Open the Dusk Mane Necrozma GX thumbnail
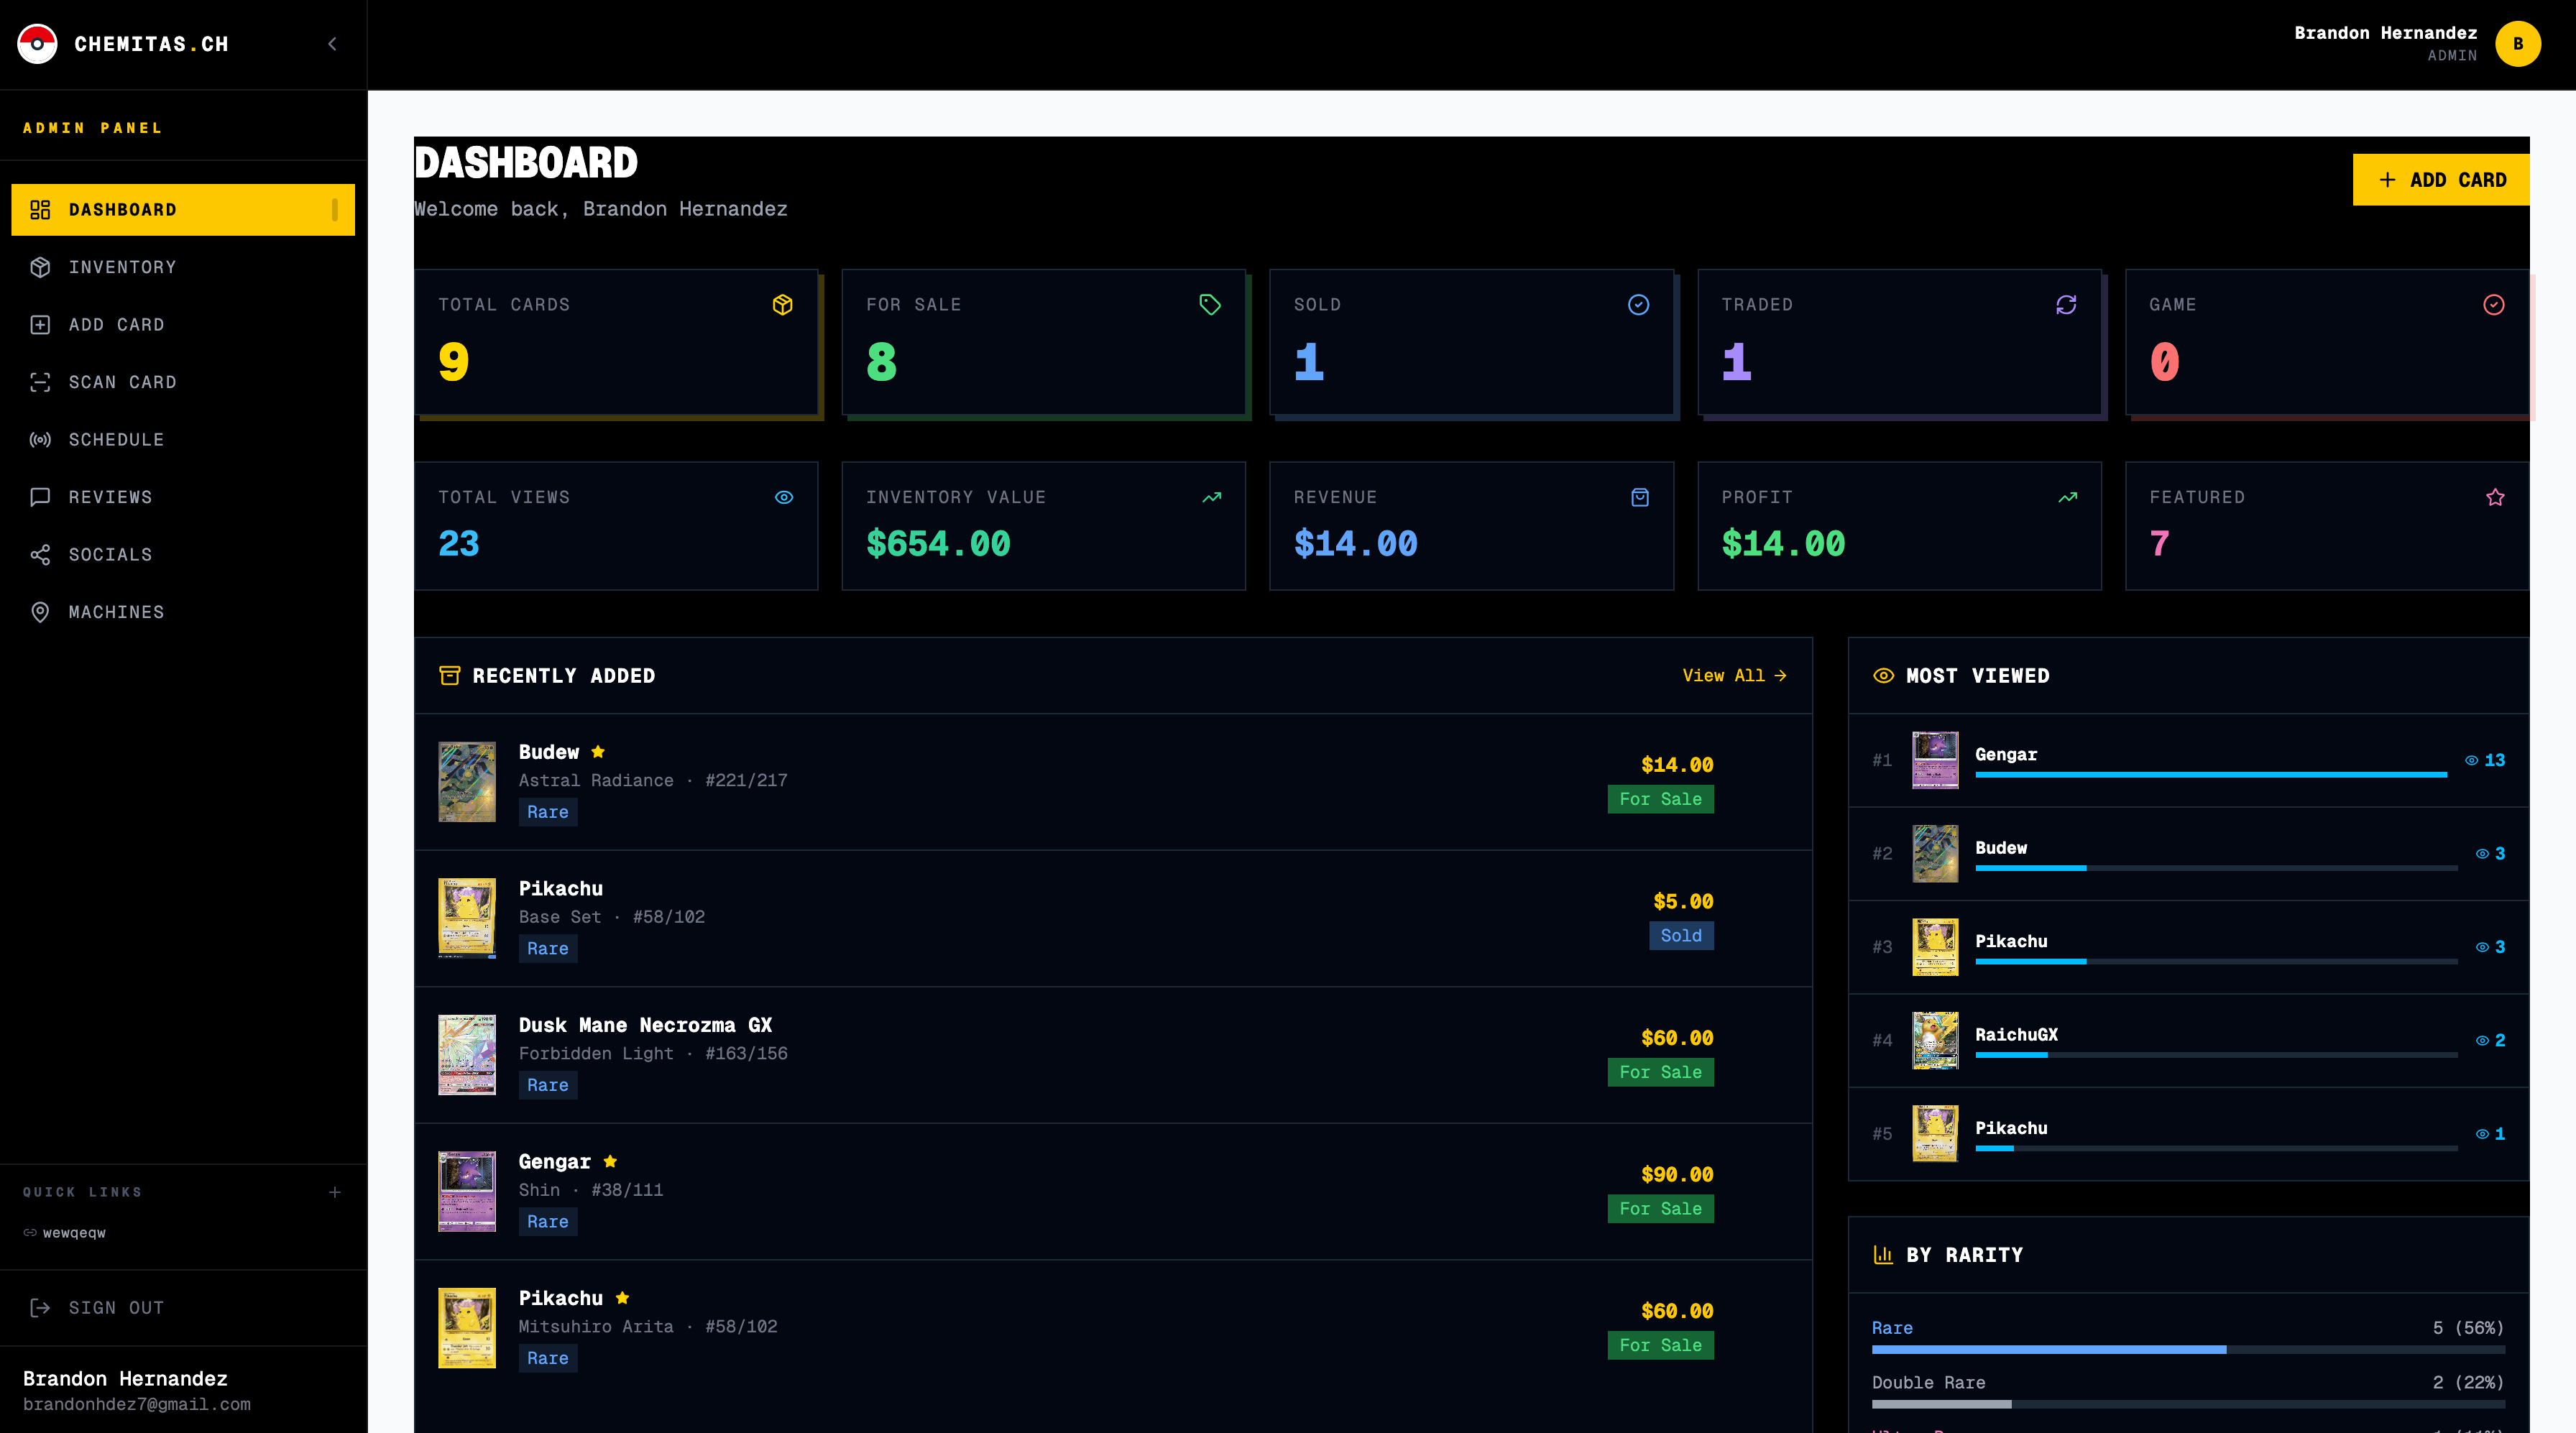The image size is (2576, 1433). (x=467, y=1055)
